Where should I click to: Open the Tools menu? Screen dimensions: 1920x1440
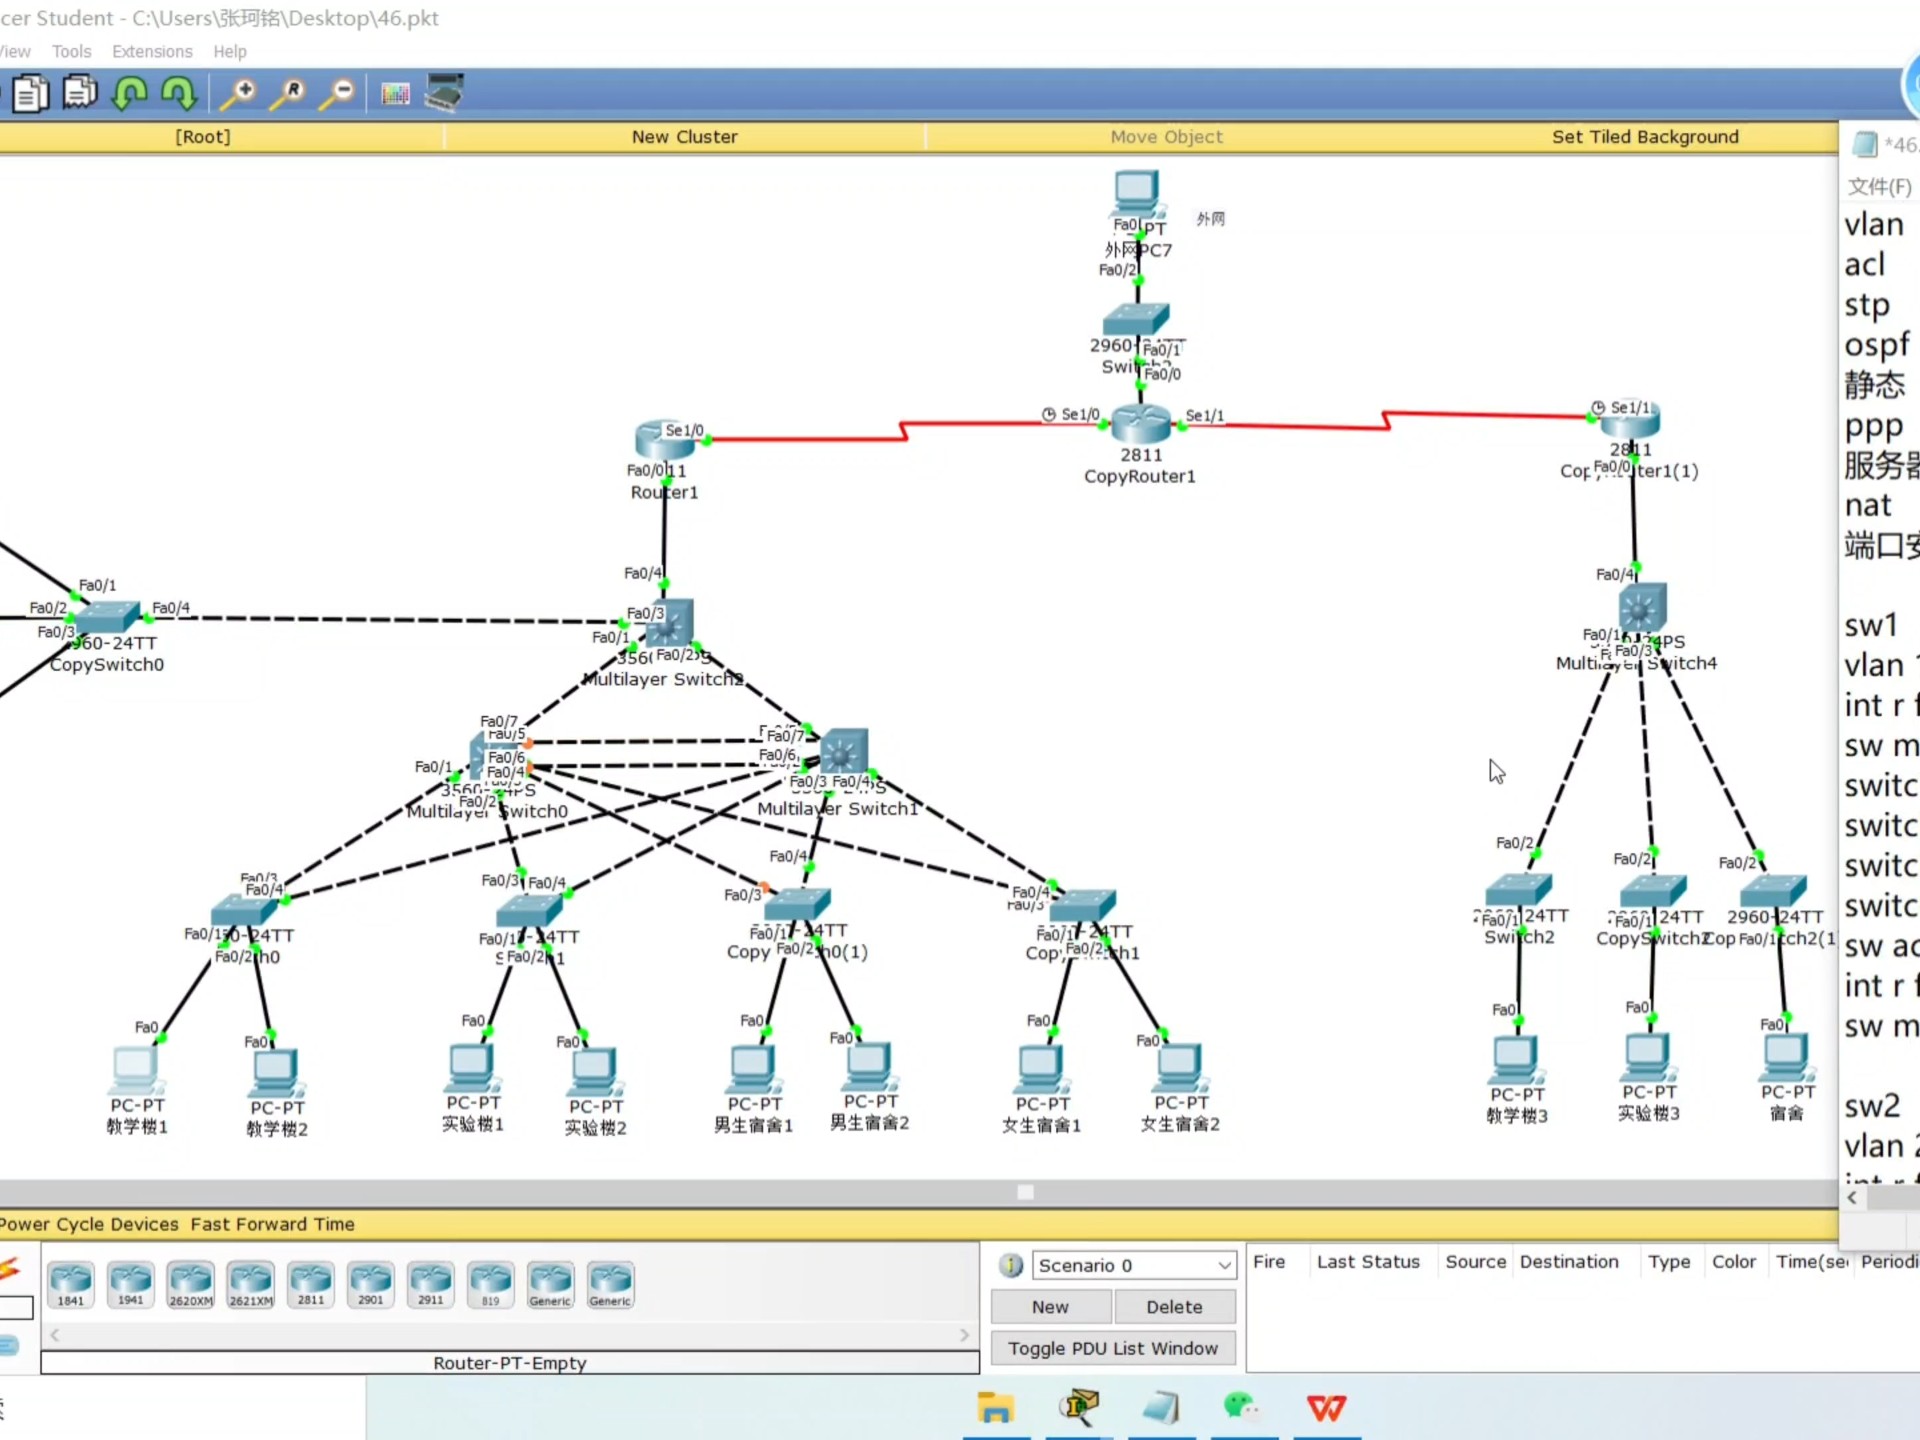(x=71, y=51)
